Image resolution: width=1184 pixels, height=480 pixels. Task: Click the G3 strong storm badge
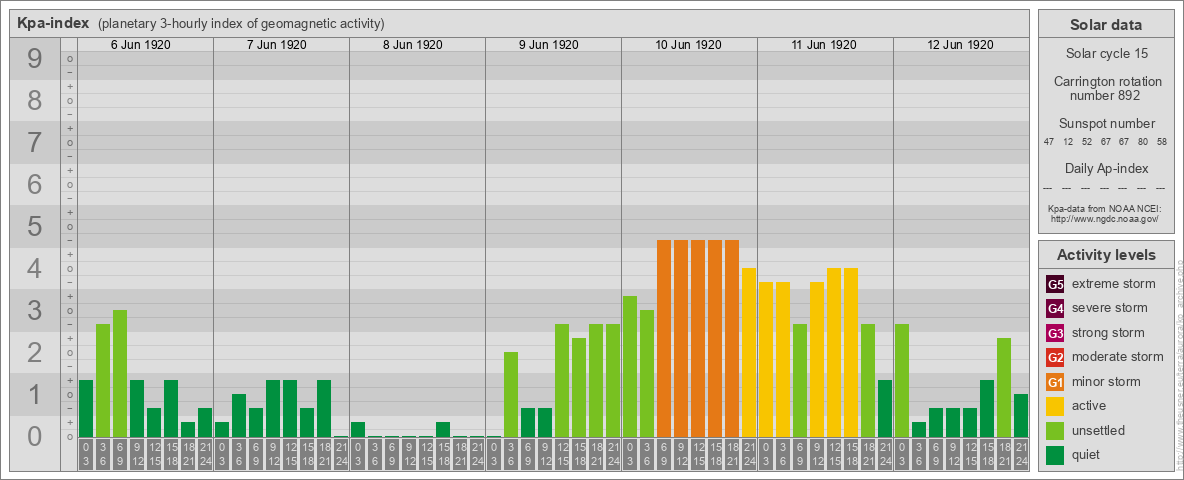(1055, 333)
